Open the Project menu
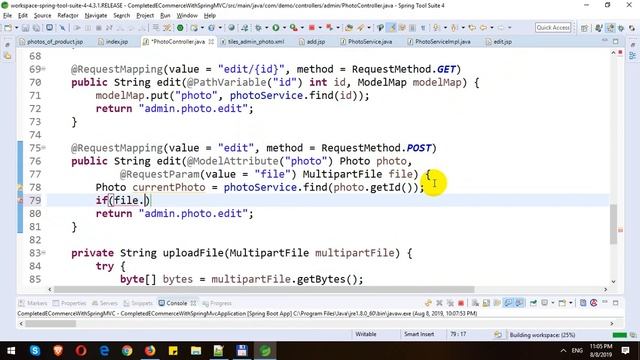 click(x=145, y=16)
